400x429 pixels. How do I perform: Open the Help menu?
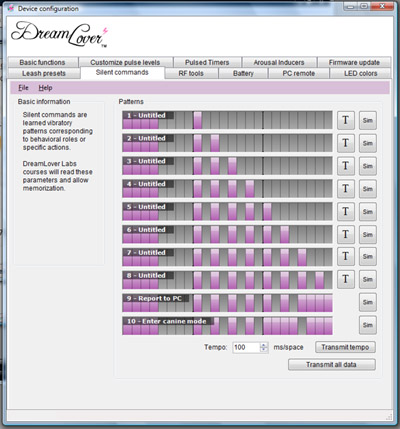pyautogui.click(x=45, y=88)
